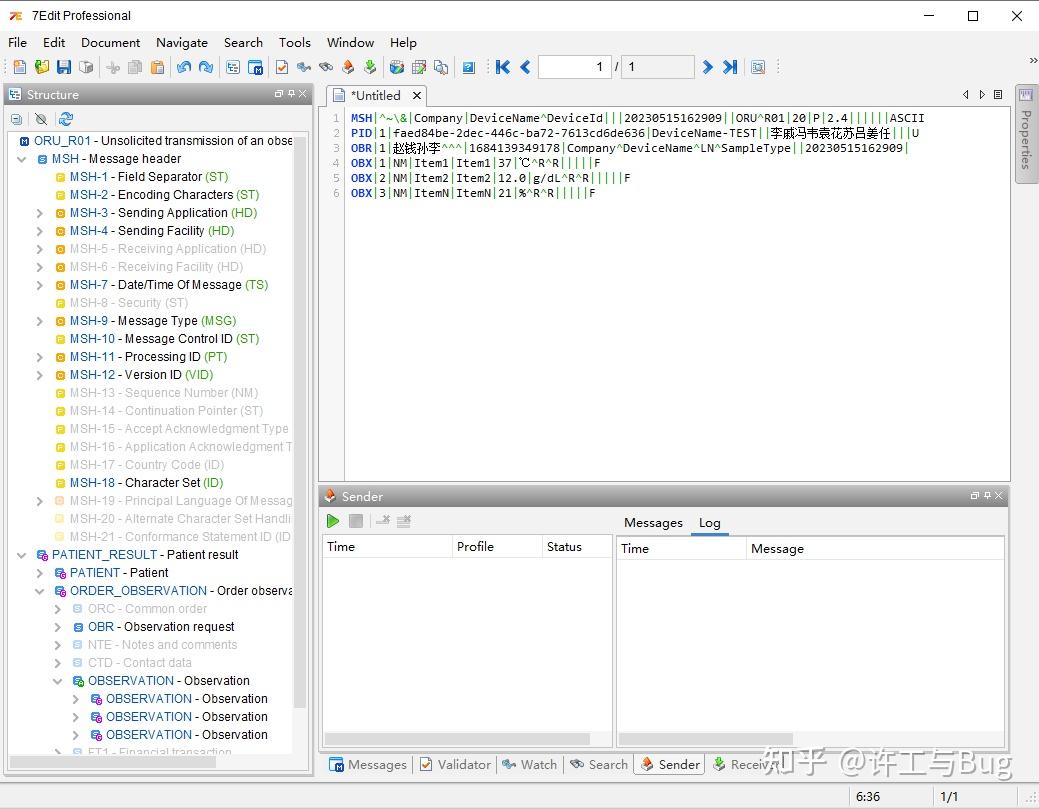This screenshot has width=1039, height=809.
Task: Click the Undo arrow in the toolbar
Action: 184,67
